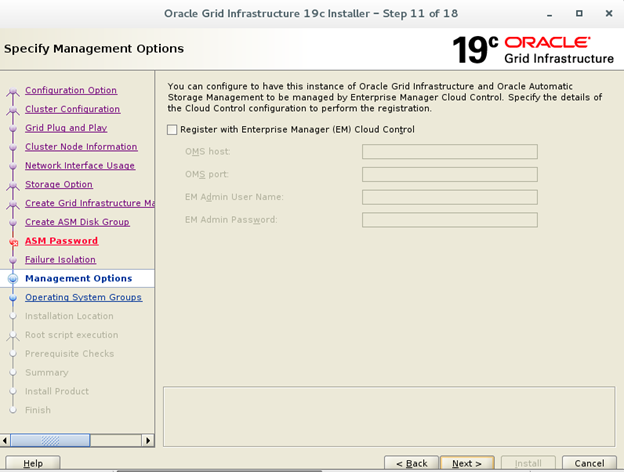Close the installer window

(609, 14)
